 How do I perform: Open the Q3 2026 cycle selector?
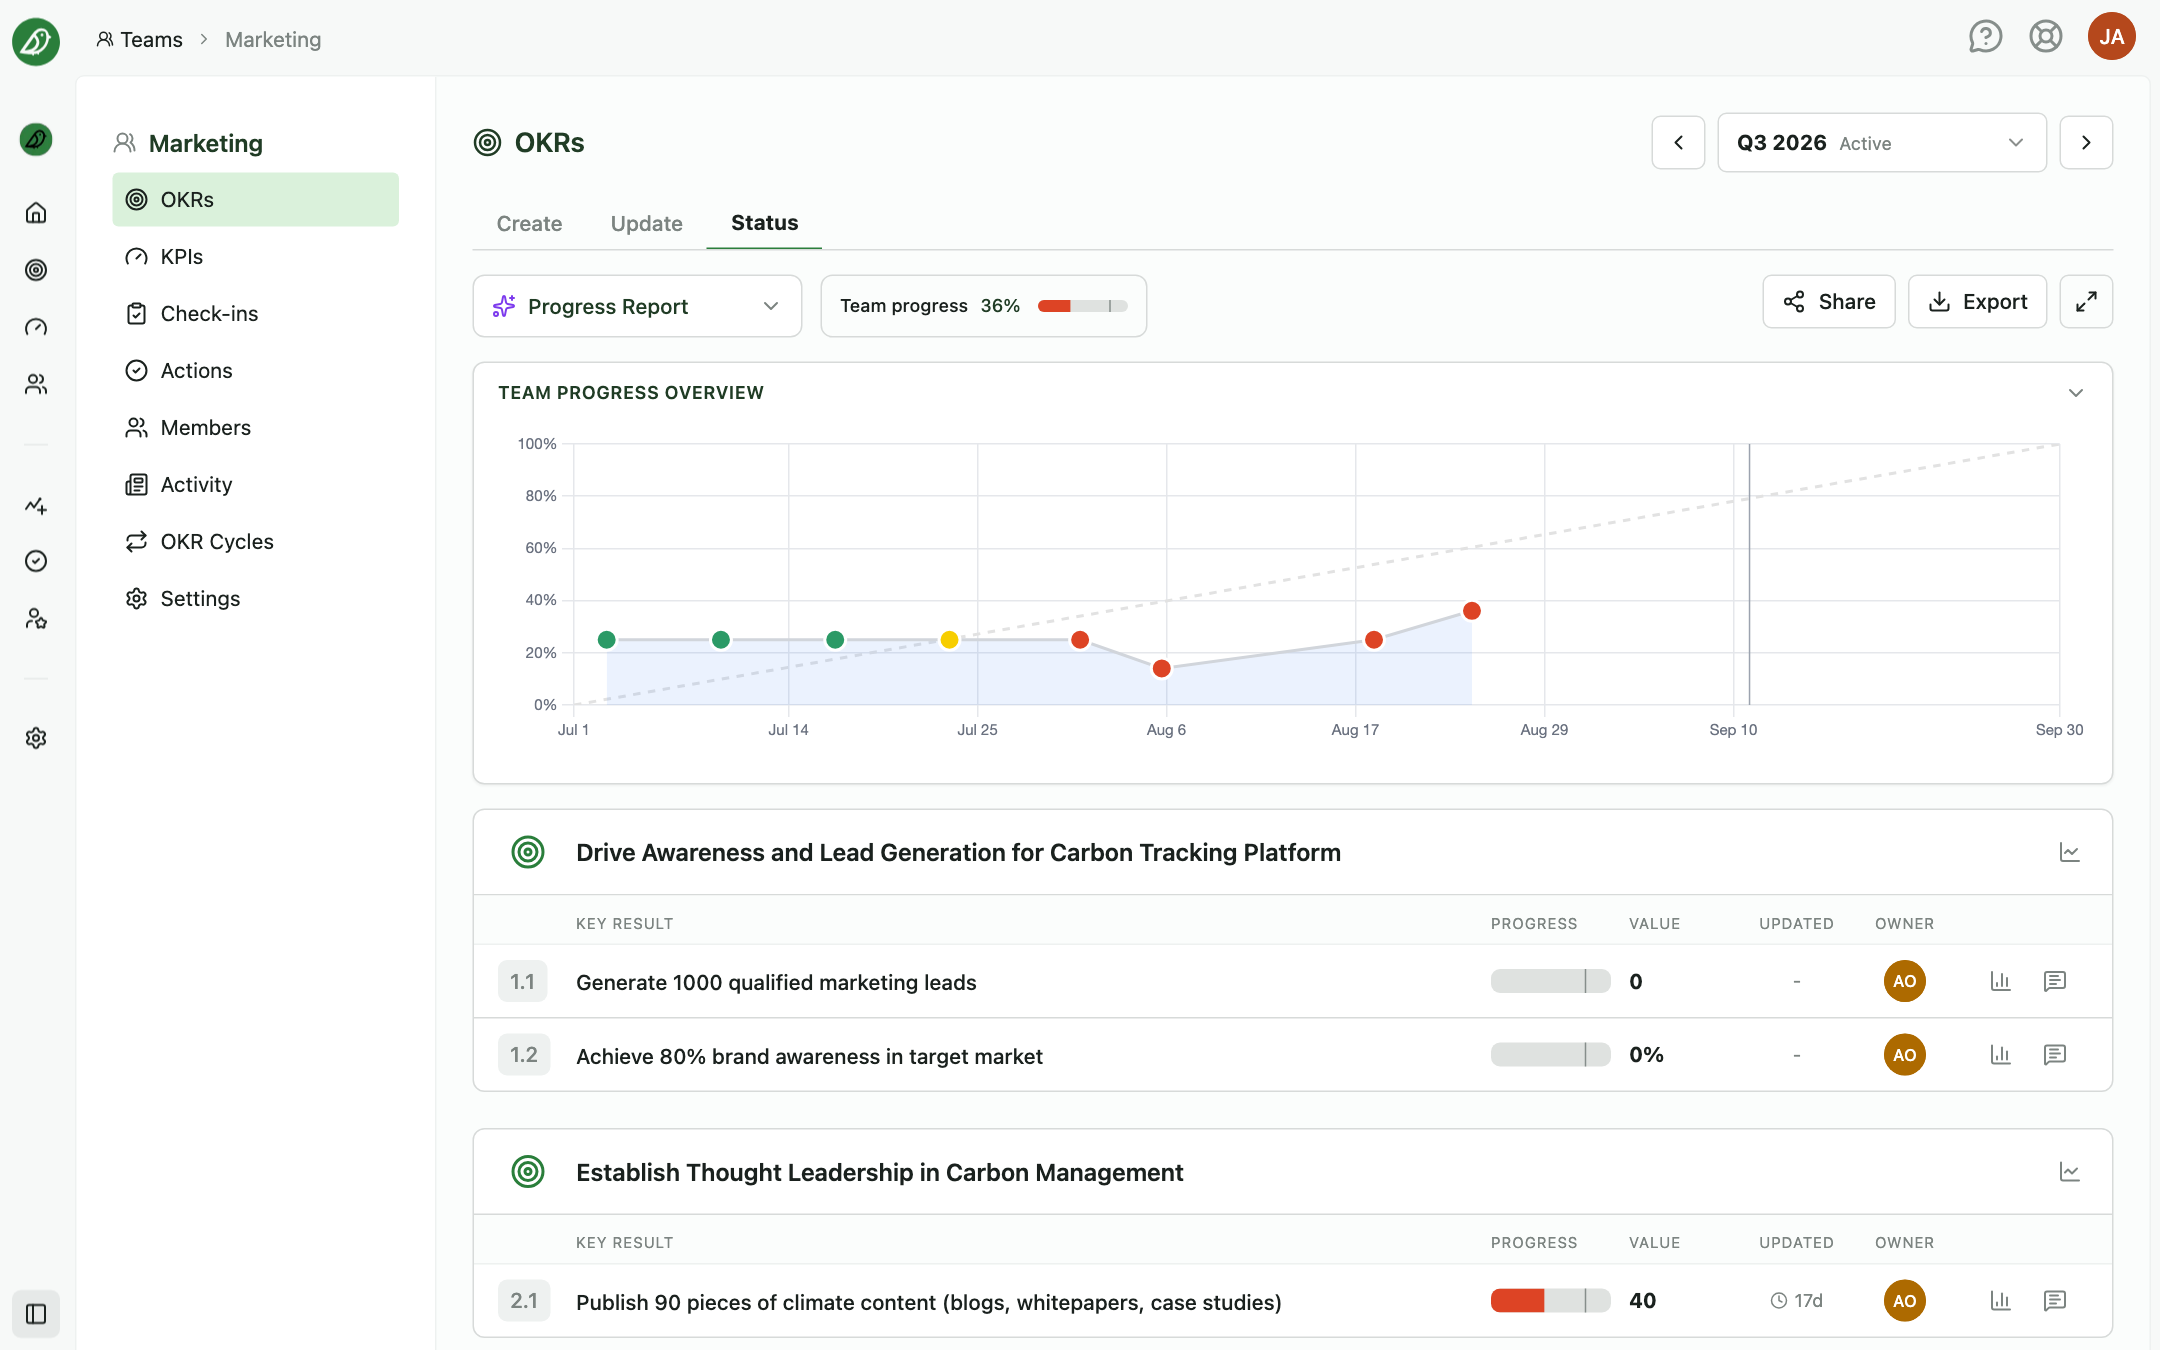coord(1881,143)
